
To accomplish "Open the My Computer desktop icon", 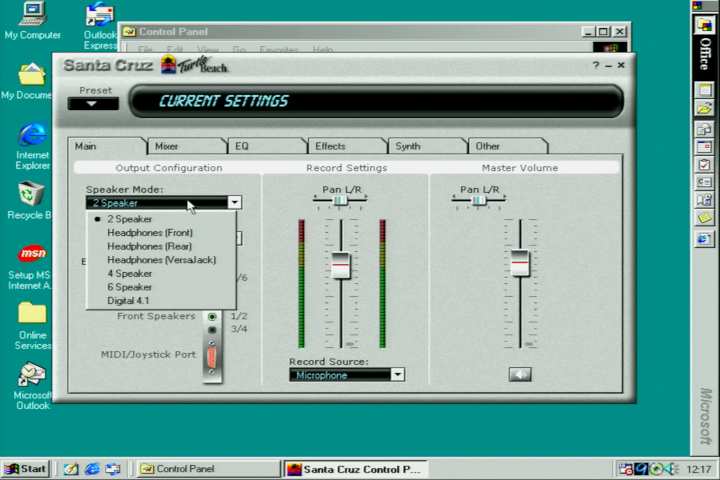I will pyautogui.click(x=32, y=21).
